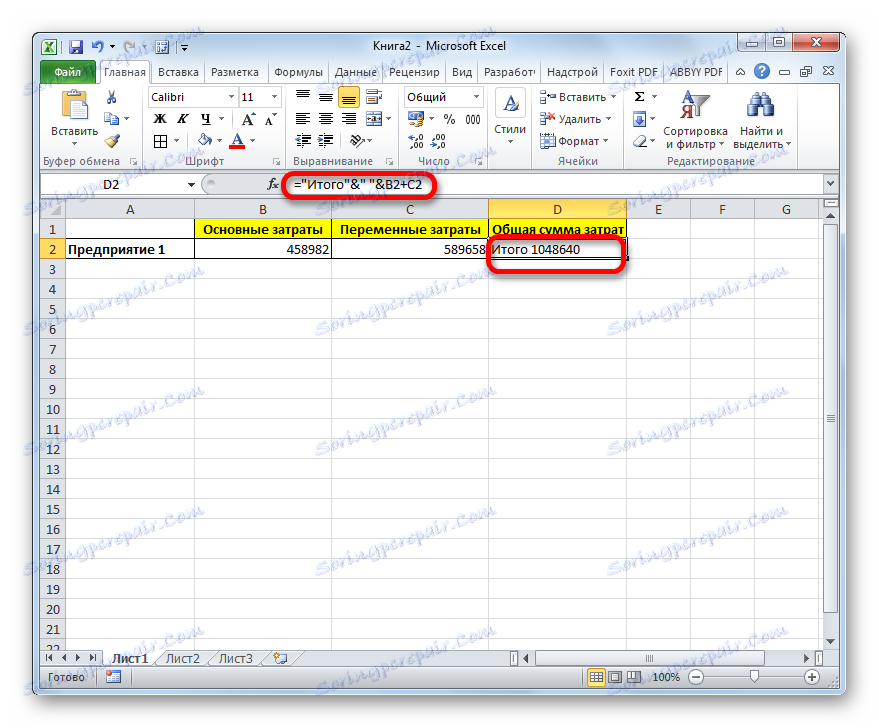Image resolution: width=879 pixels, height=728 pixels.
Task: Open the number format dropdown showing Общий
Action: coord(477,96)
